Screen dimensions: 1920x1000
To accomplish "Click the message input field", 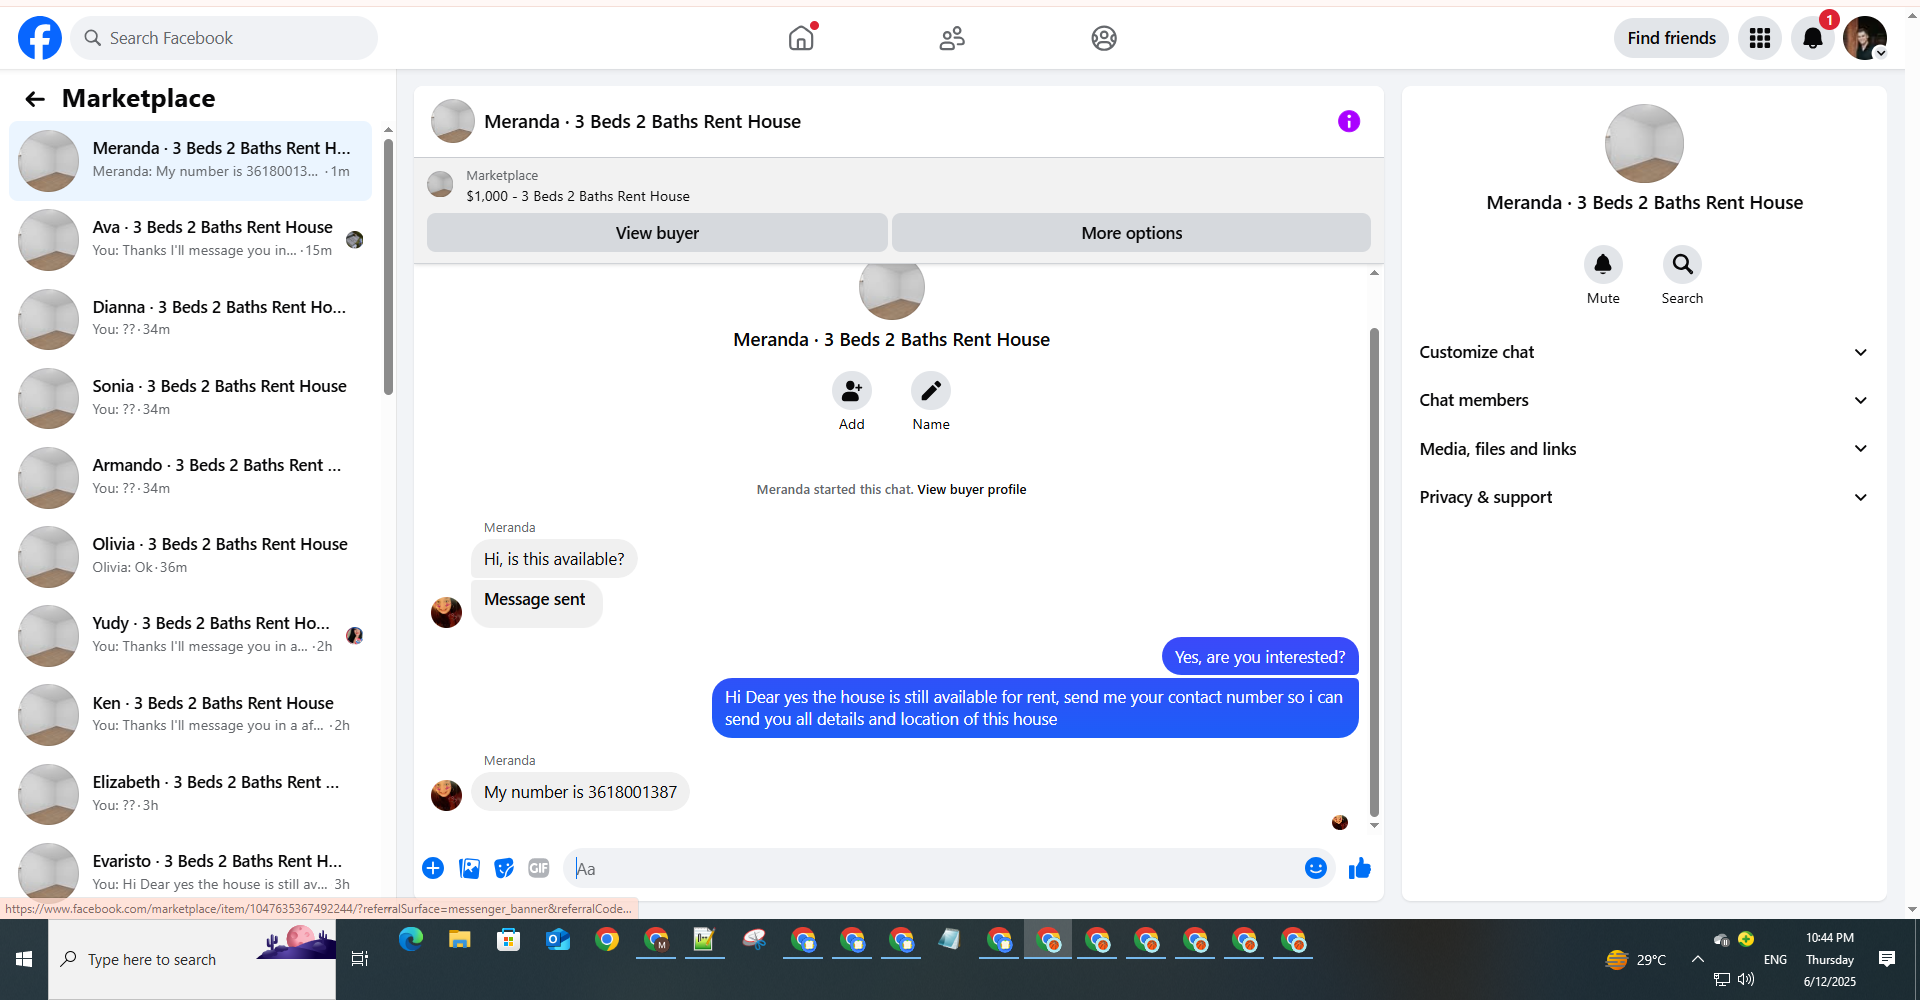I will [935, 868].
